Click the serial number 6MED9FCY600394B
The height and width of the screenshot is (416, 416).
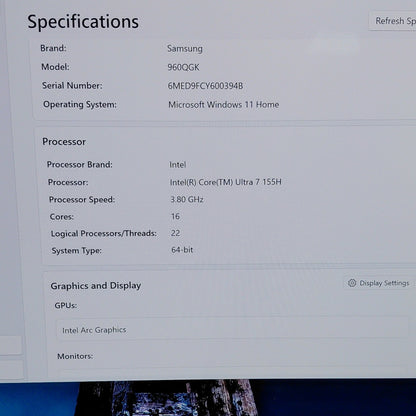coord(205,86)
